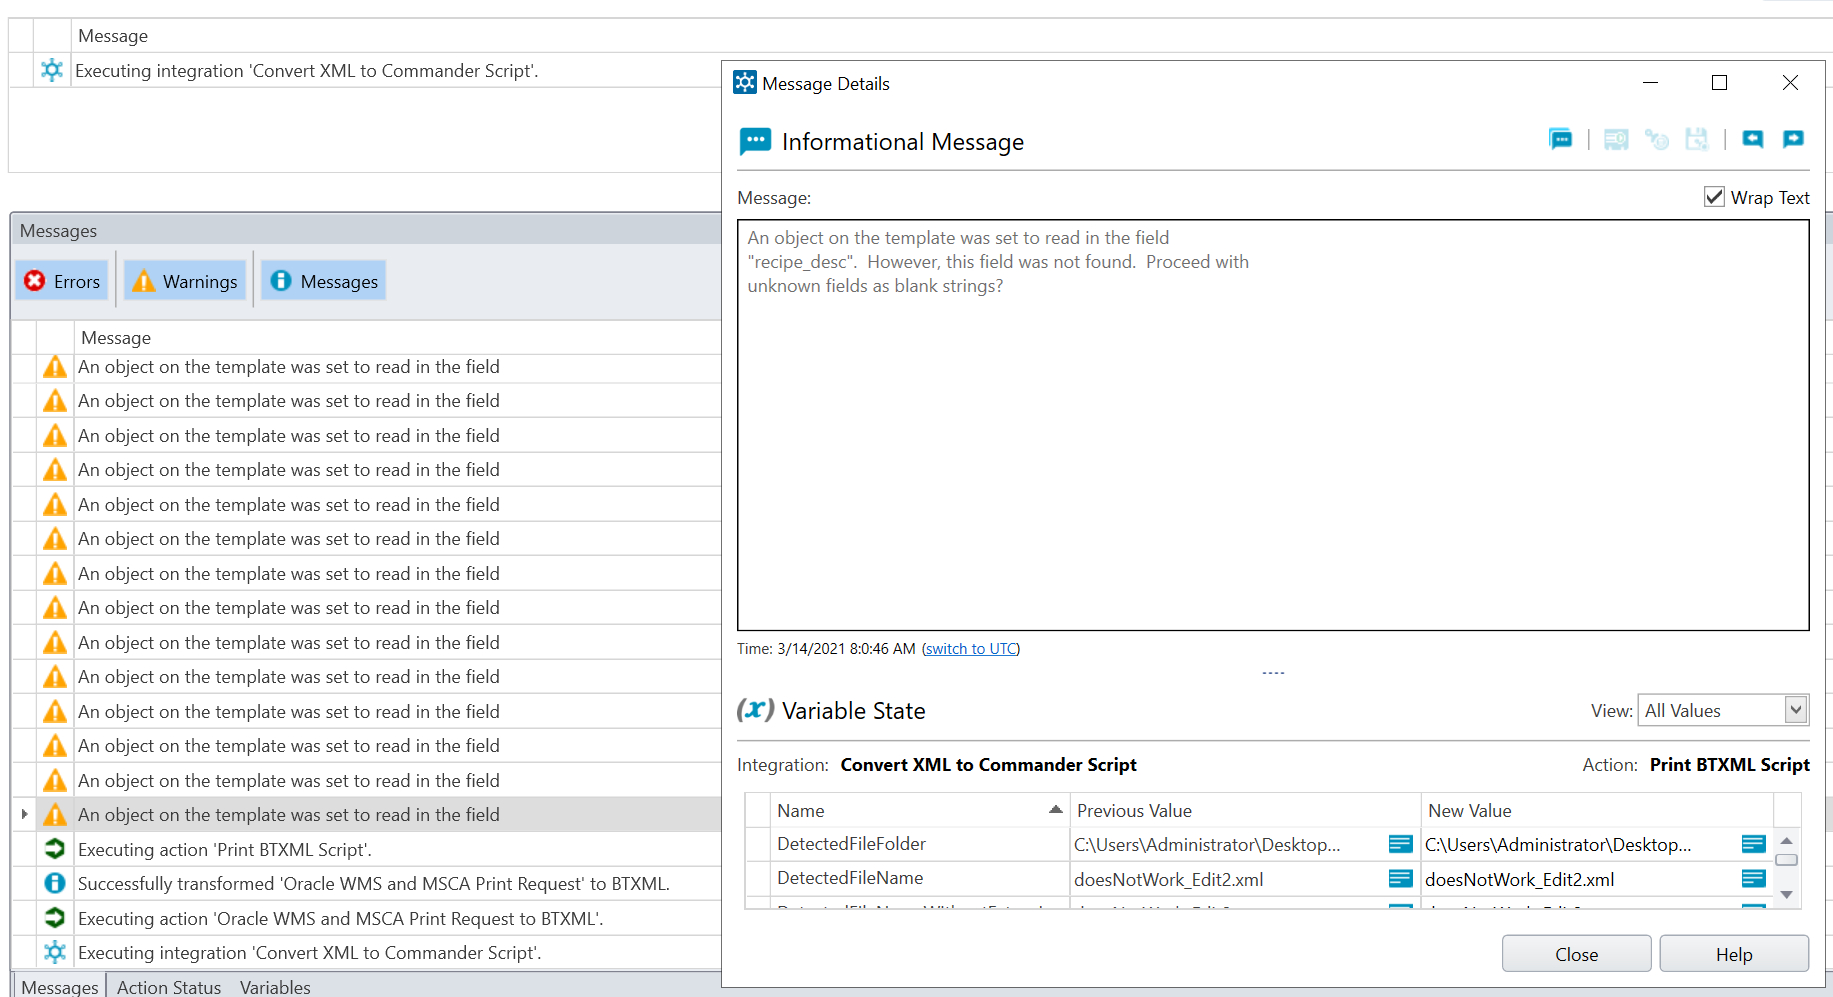The image size is (1833, 997).
Task: Click the Message column header in top list
Action: pos(113,36)
